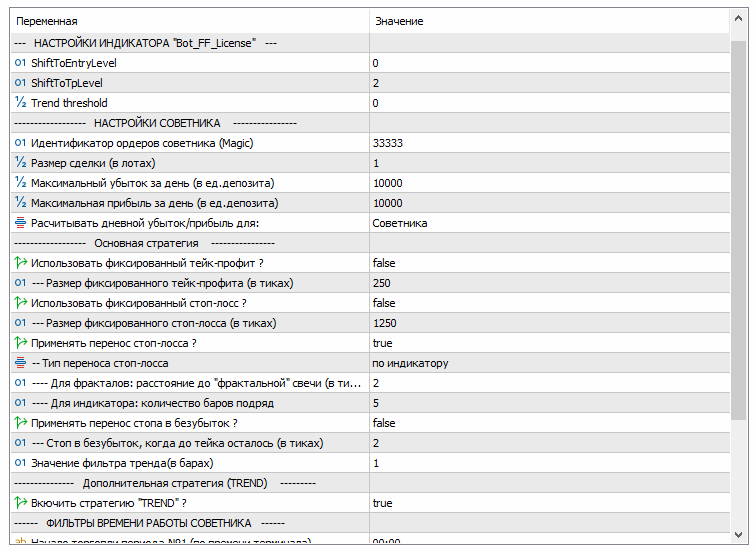Screen dimensions: 756x551
Task: Toggle the false value of fixed take-profit
Action: pos(384,263)
